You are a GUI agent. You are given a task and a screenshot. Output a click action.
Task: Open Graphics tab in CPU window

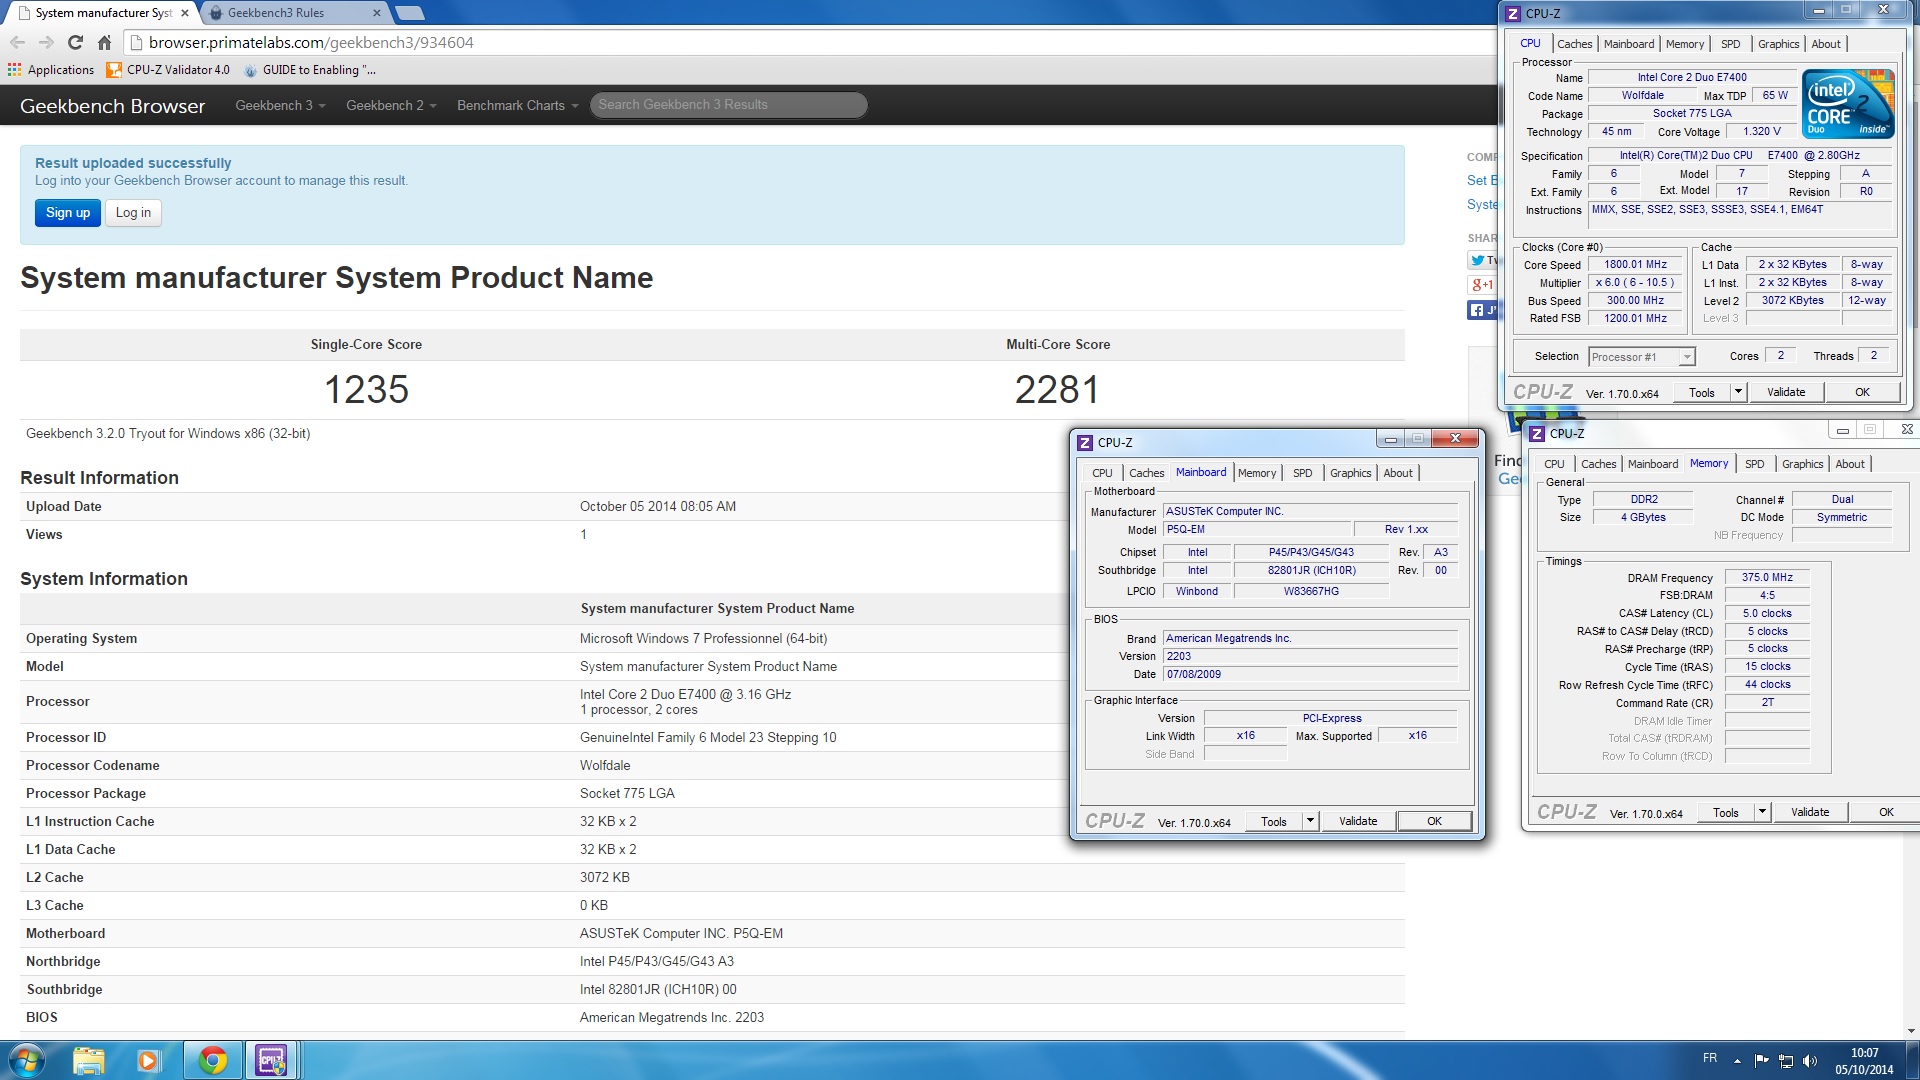click(x=1778, y=44)
